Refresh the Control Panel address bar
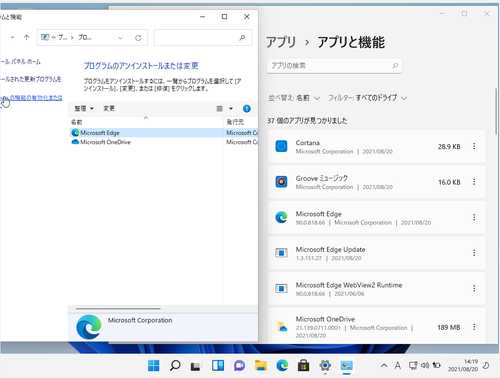 138,38
